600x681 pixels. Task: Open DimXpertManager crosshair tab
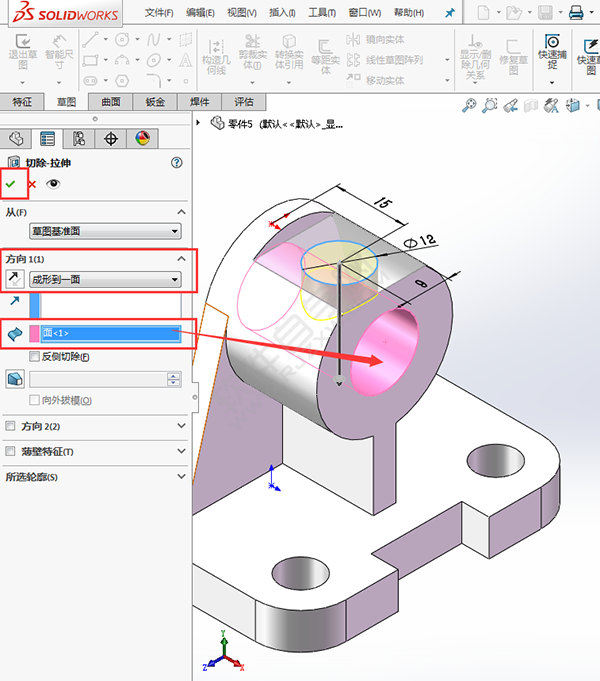[x=111, y=139]
